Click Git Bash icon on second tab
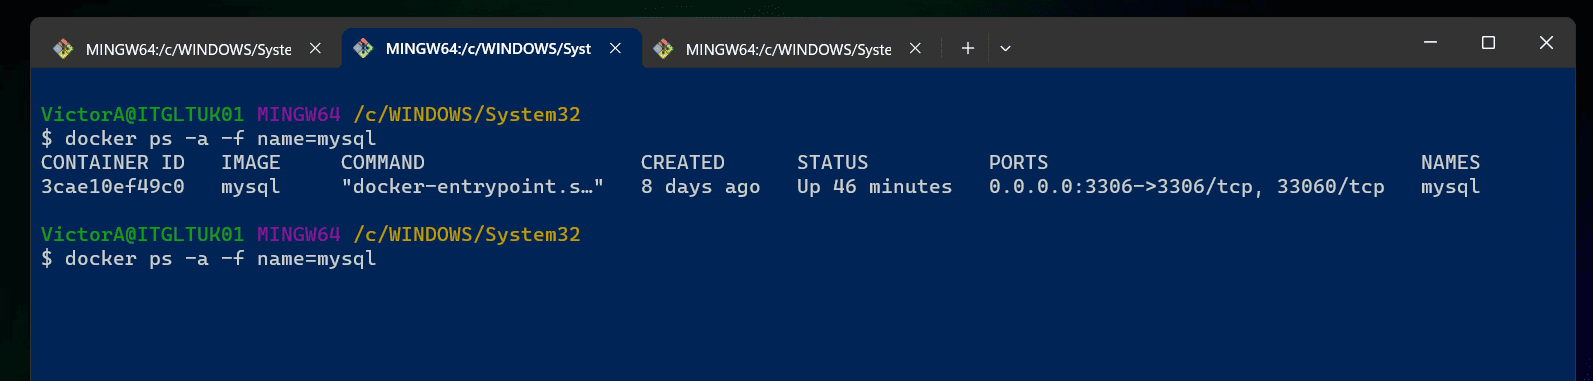Image resolution: width=1593 pixels, height=381 pixels. 363,48
